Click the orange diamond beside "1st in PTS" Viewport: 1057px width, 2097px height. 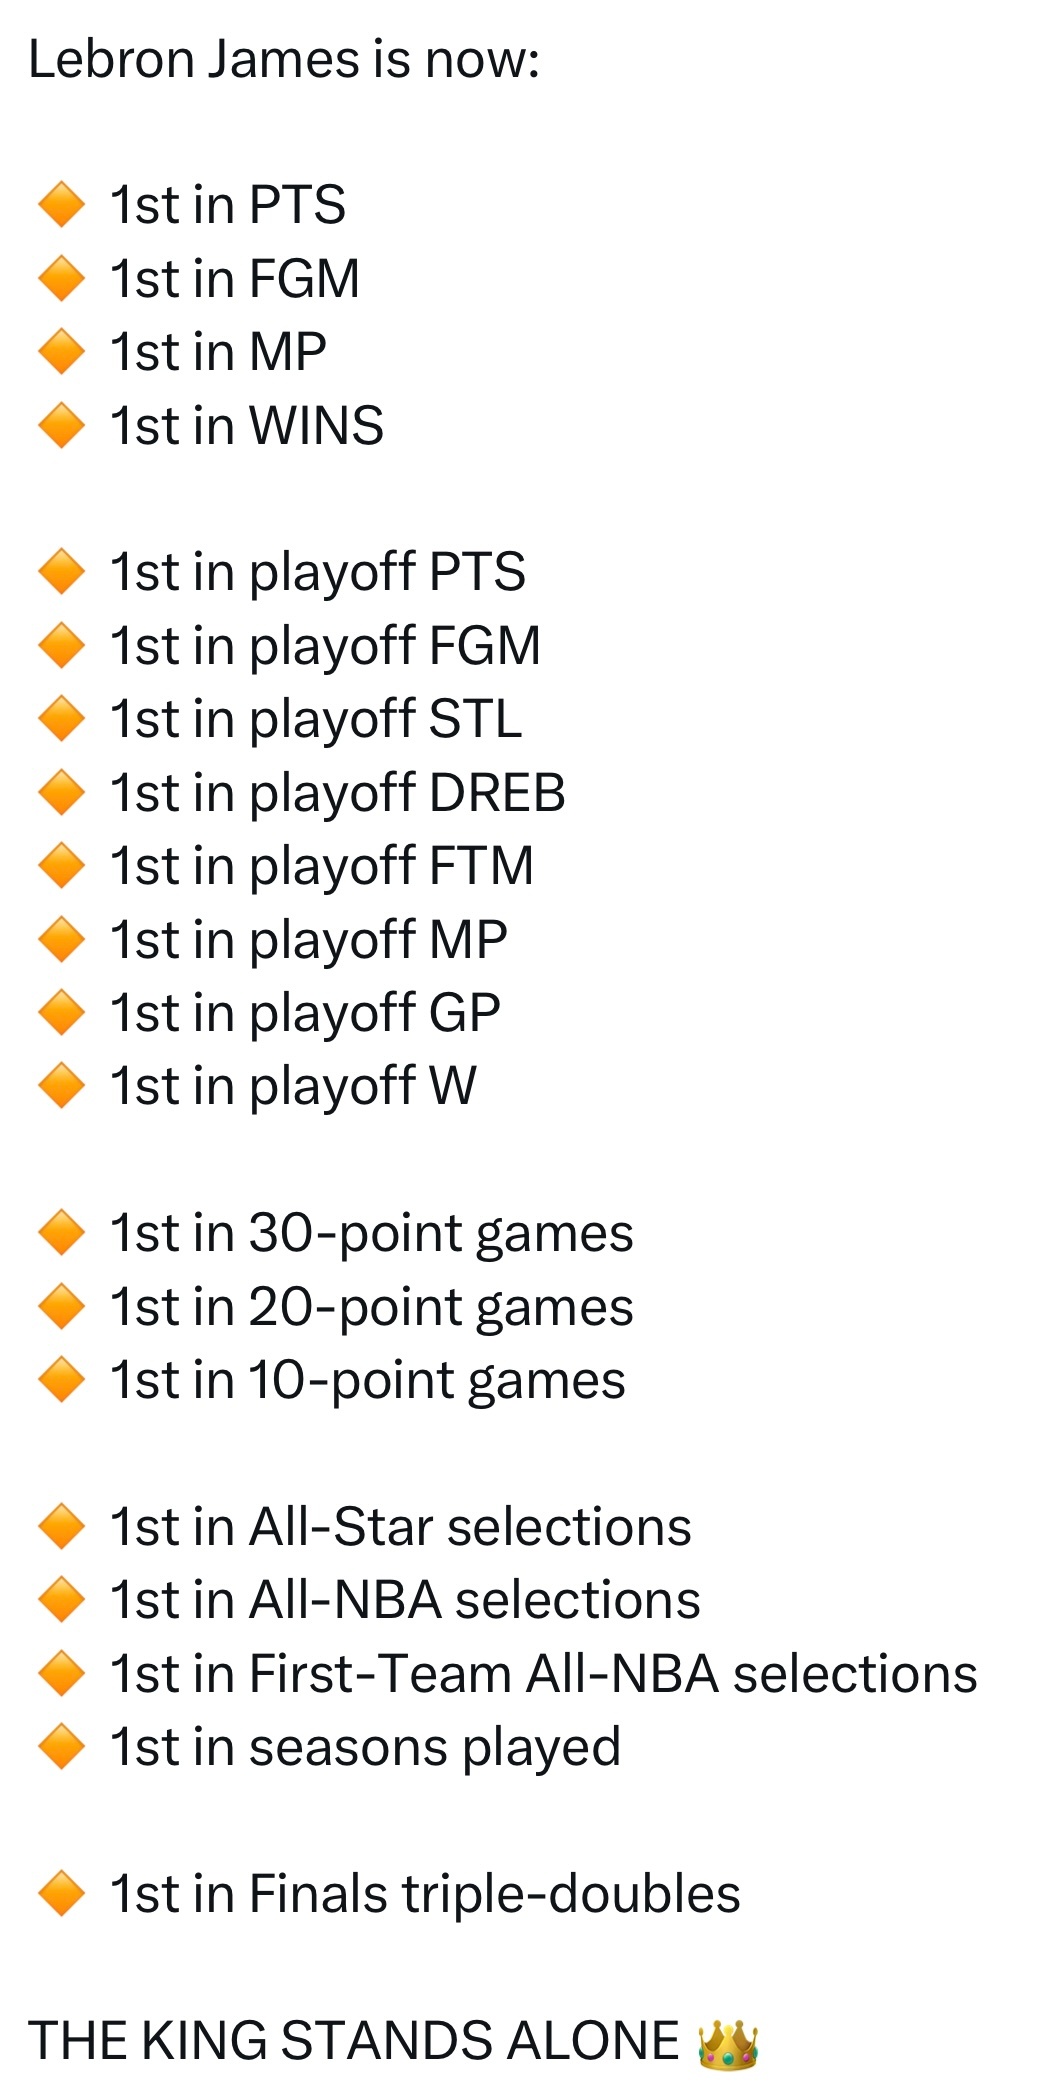61,205
